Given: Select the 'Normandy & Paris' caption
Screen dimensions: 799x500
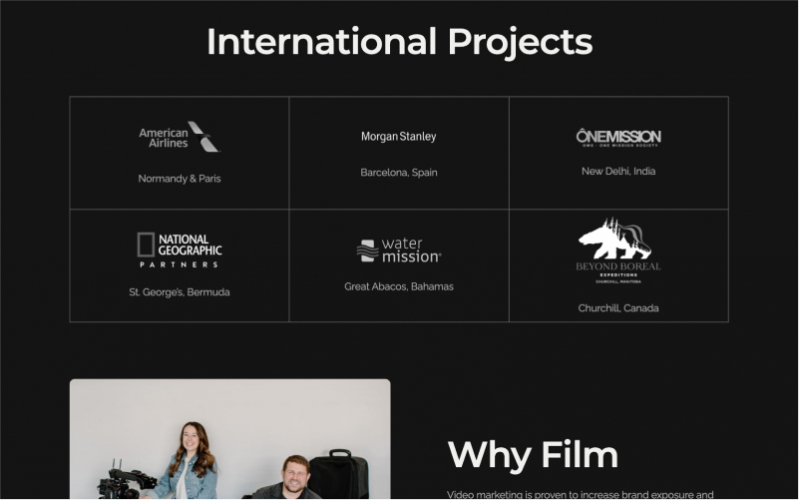Looking at the screenshot, I should (179, 179).
